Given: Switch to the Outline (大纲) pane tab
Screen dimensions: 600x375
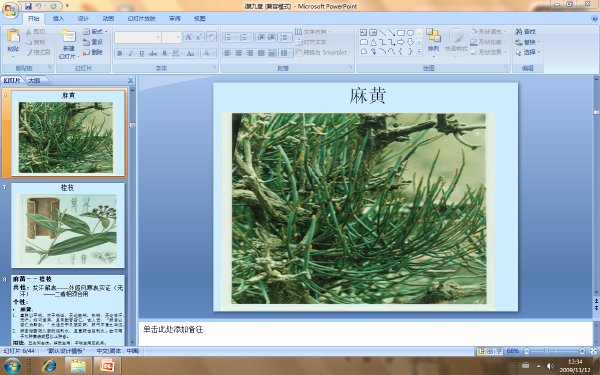Looking at the screenshot, I should pos(34,80).
